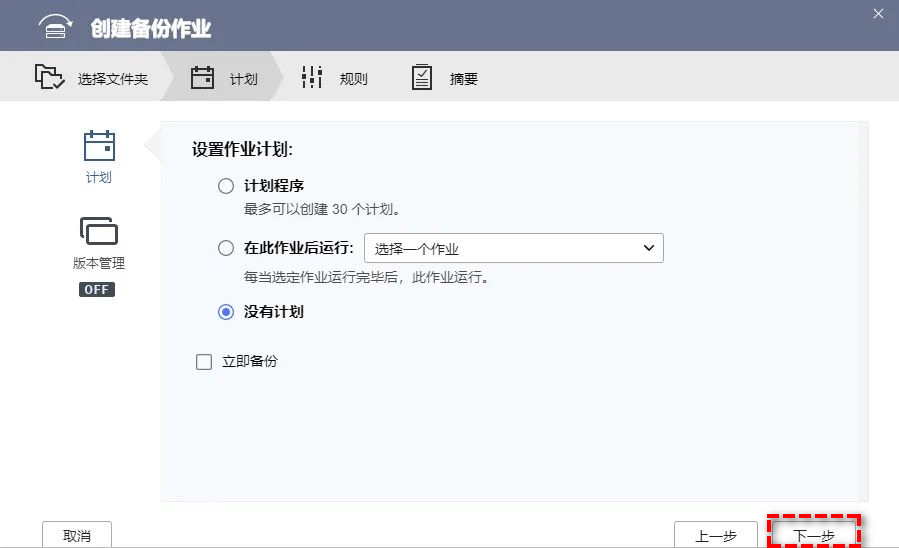The height and width of the screenshot is (548, 899).
Task: Close the 创建备份作业 dialog
Action: click(x=878, y=14)
